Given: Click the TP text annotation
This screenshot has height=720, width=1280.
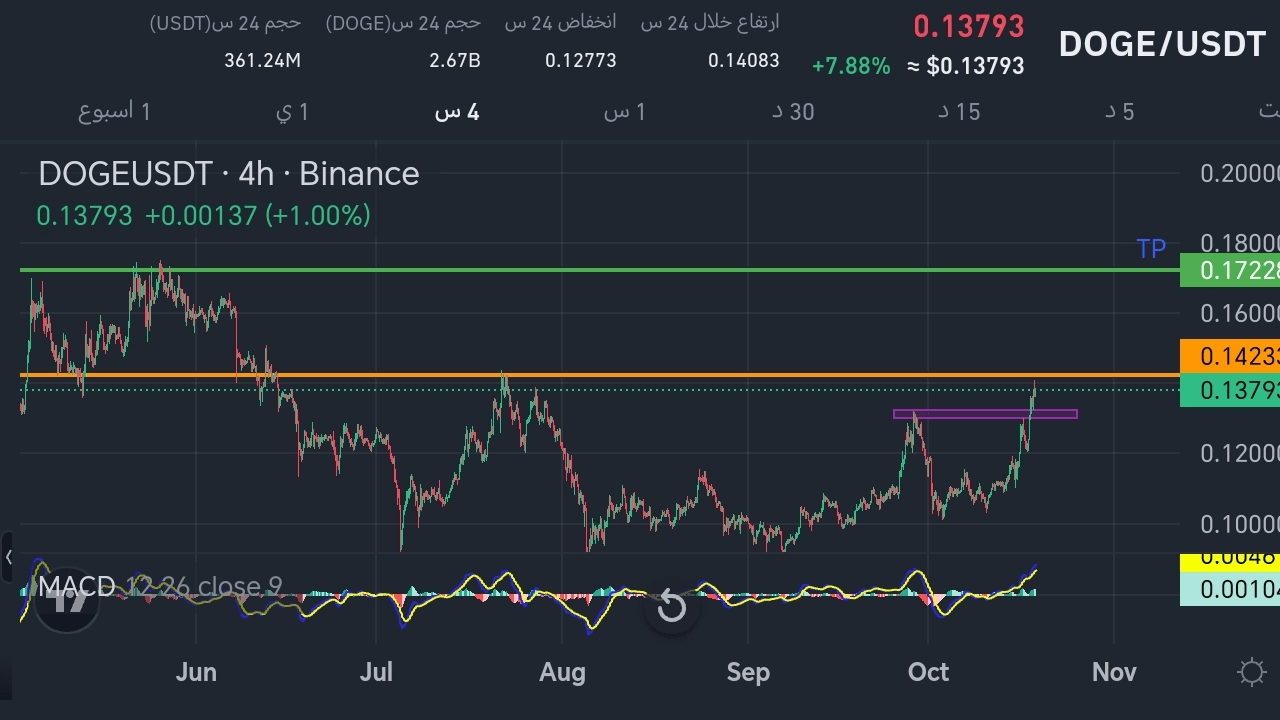Looking at the screenshot, I should pyautogui.click(x=1151, y=249).
